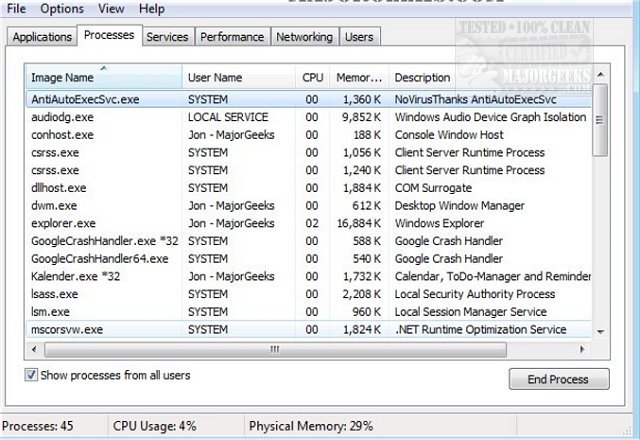
Task: Click the End Process button
Action: [x=559, y=379]
